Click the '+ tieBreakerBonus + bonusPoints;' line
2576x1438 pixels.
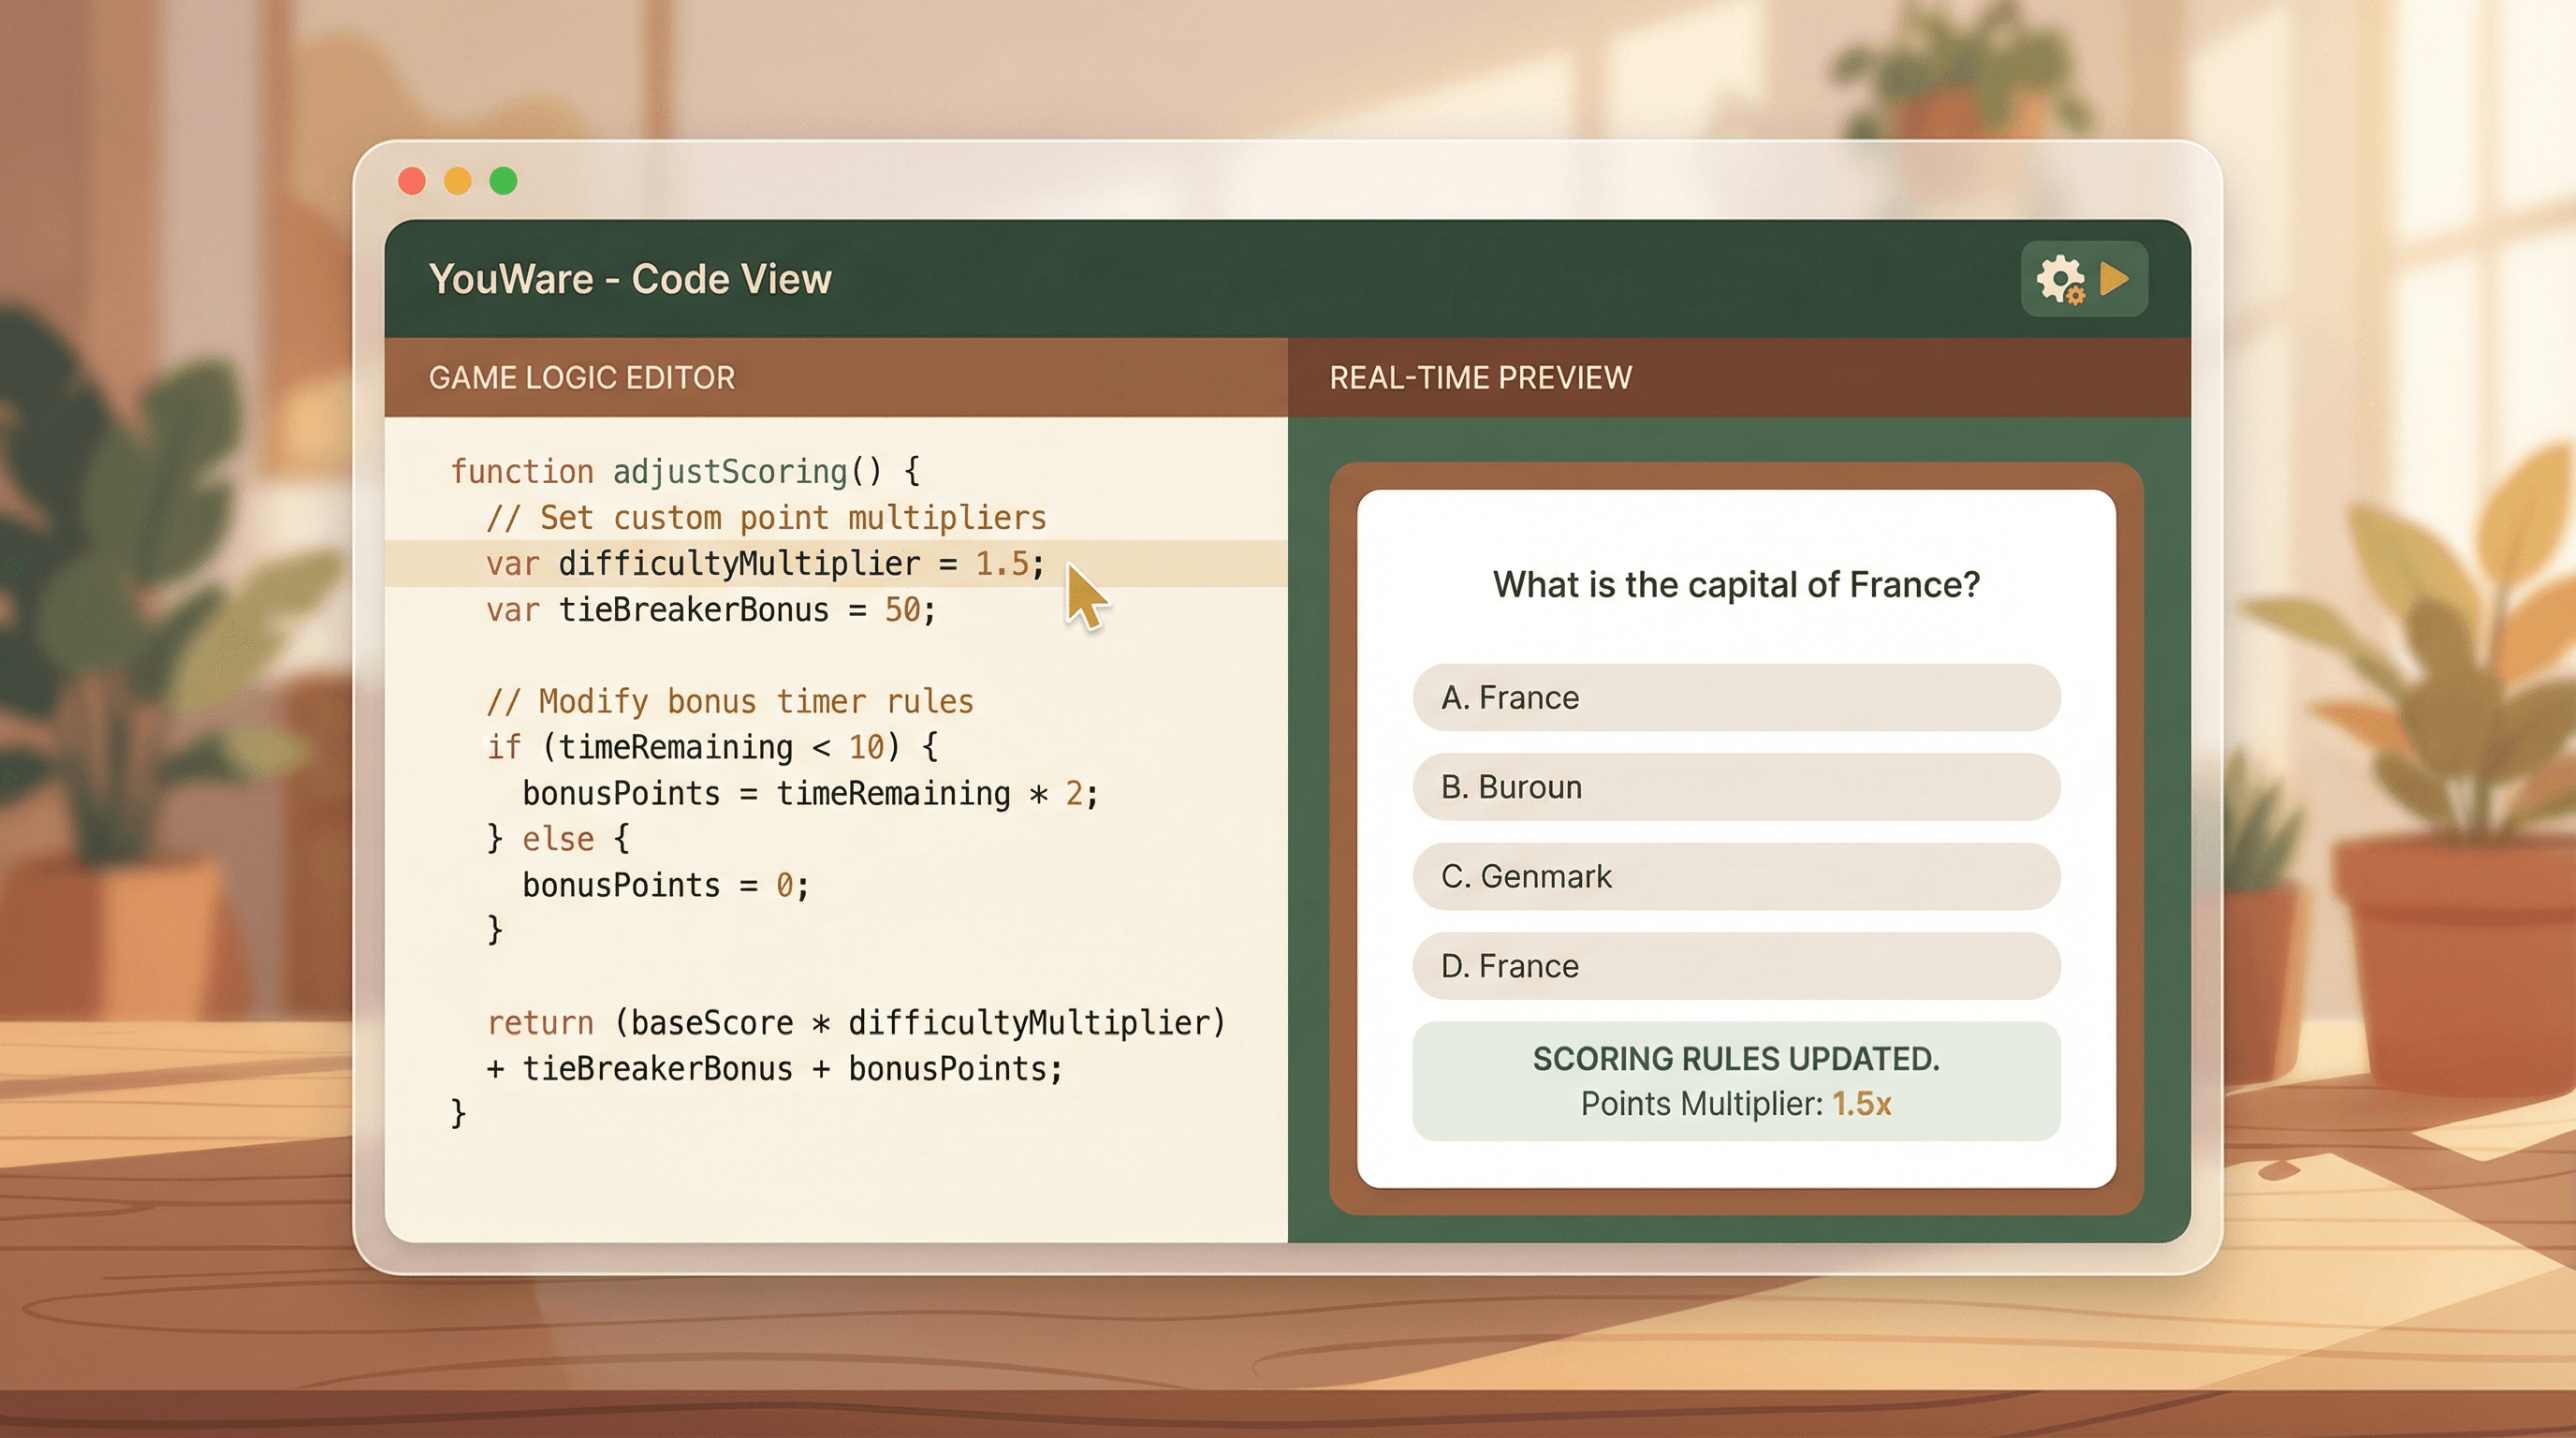(774, 1069)
